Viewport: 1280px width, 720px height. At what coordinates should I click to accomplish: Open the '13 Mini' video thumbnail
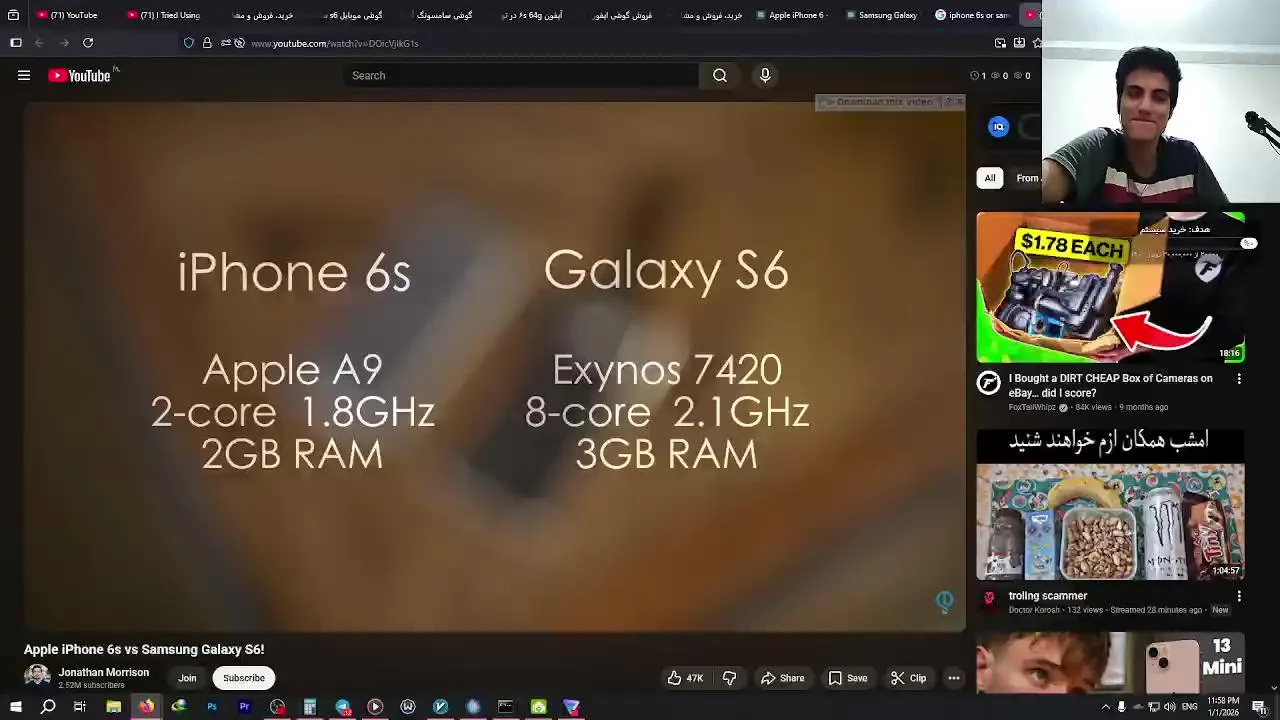pos(1110,663)
